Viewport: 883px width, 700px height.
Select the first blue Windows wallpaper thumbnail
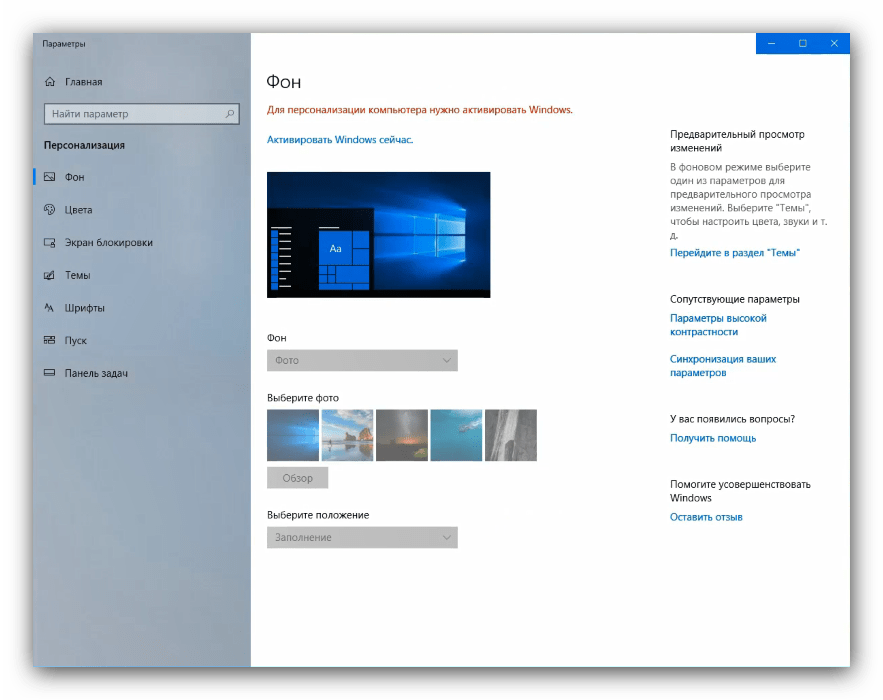pyautogui.click(x=293, y=435)
